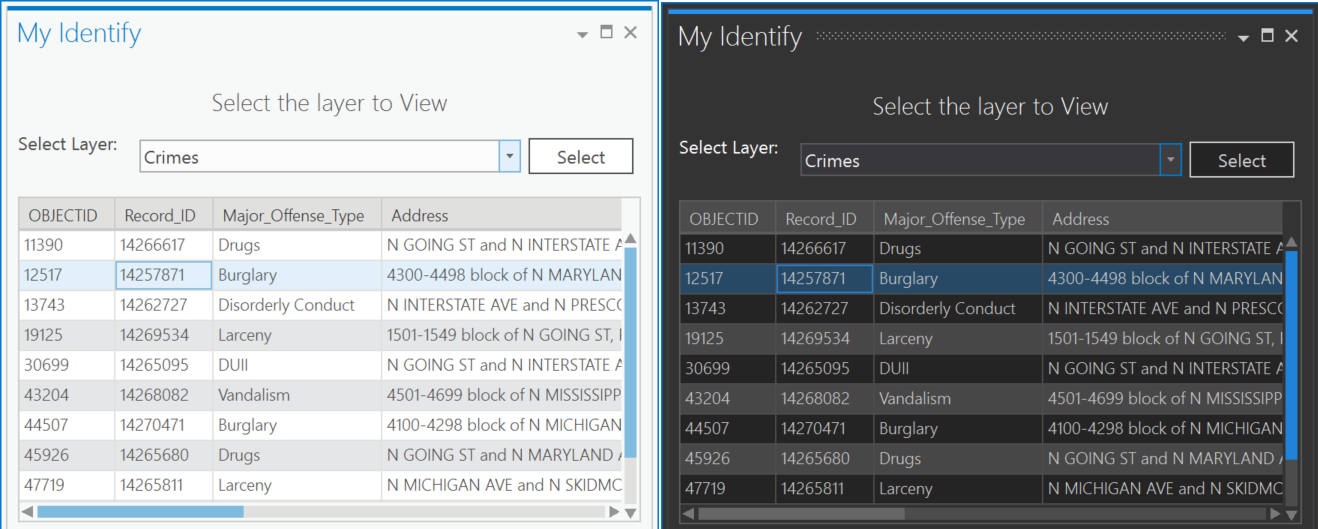Click Record_ID column header in dark table
Image resolution: width=1318 pixels, height=529 pixels.
coord(821,219)
